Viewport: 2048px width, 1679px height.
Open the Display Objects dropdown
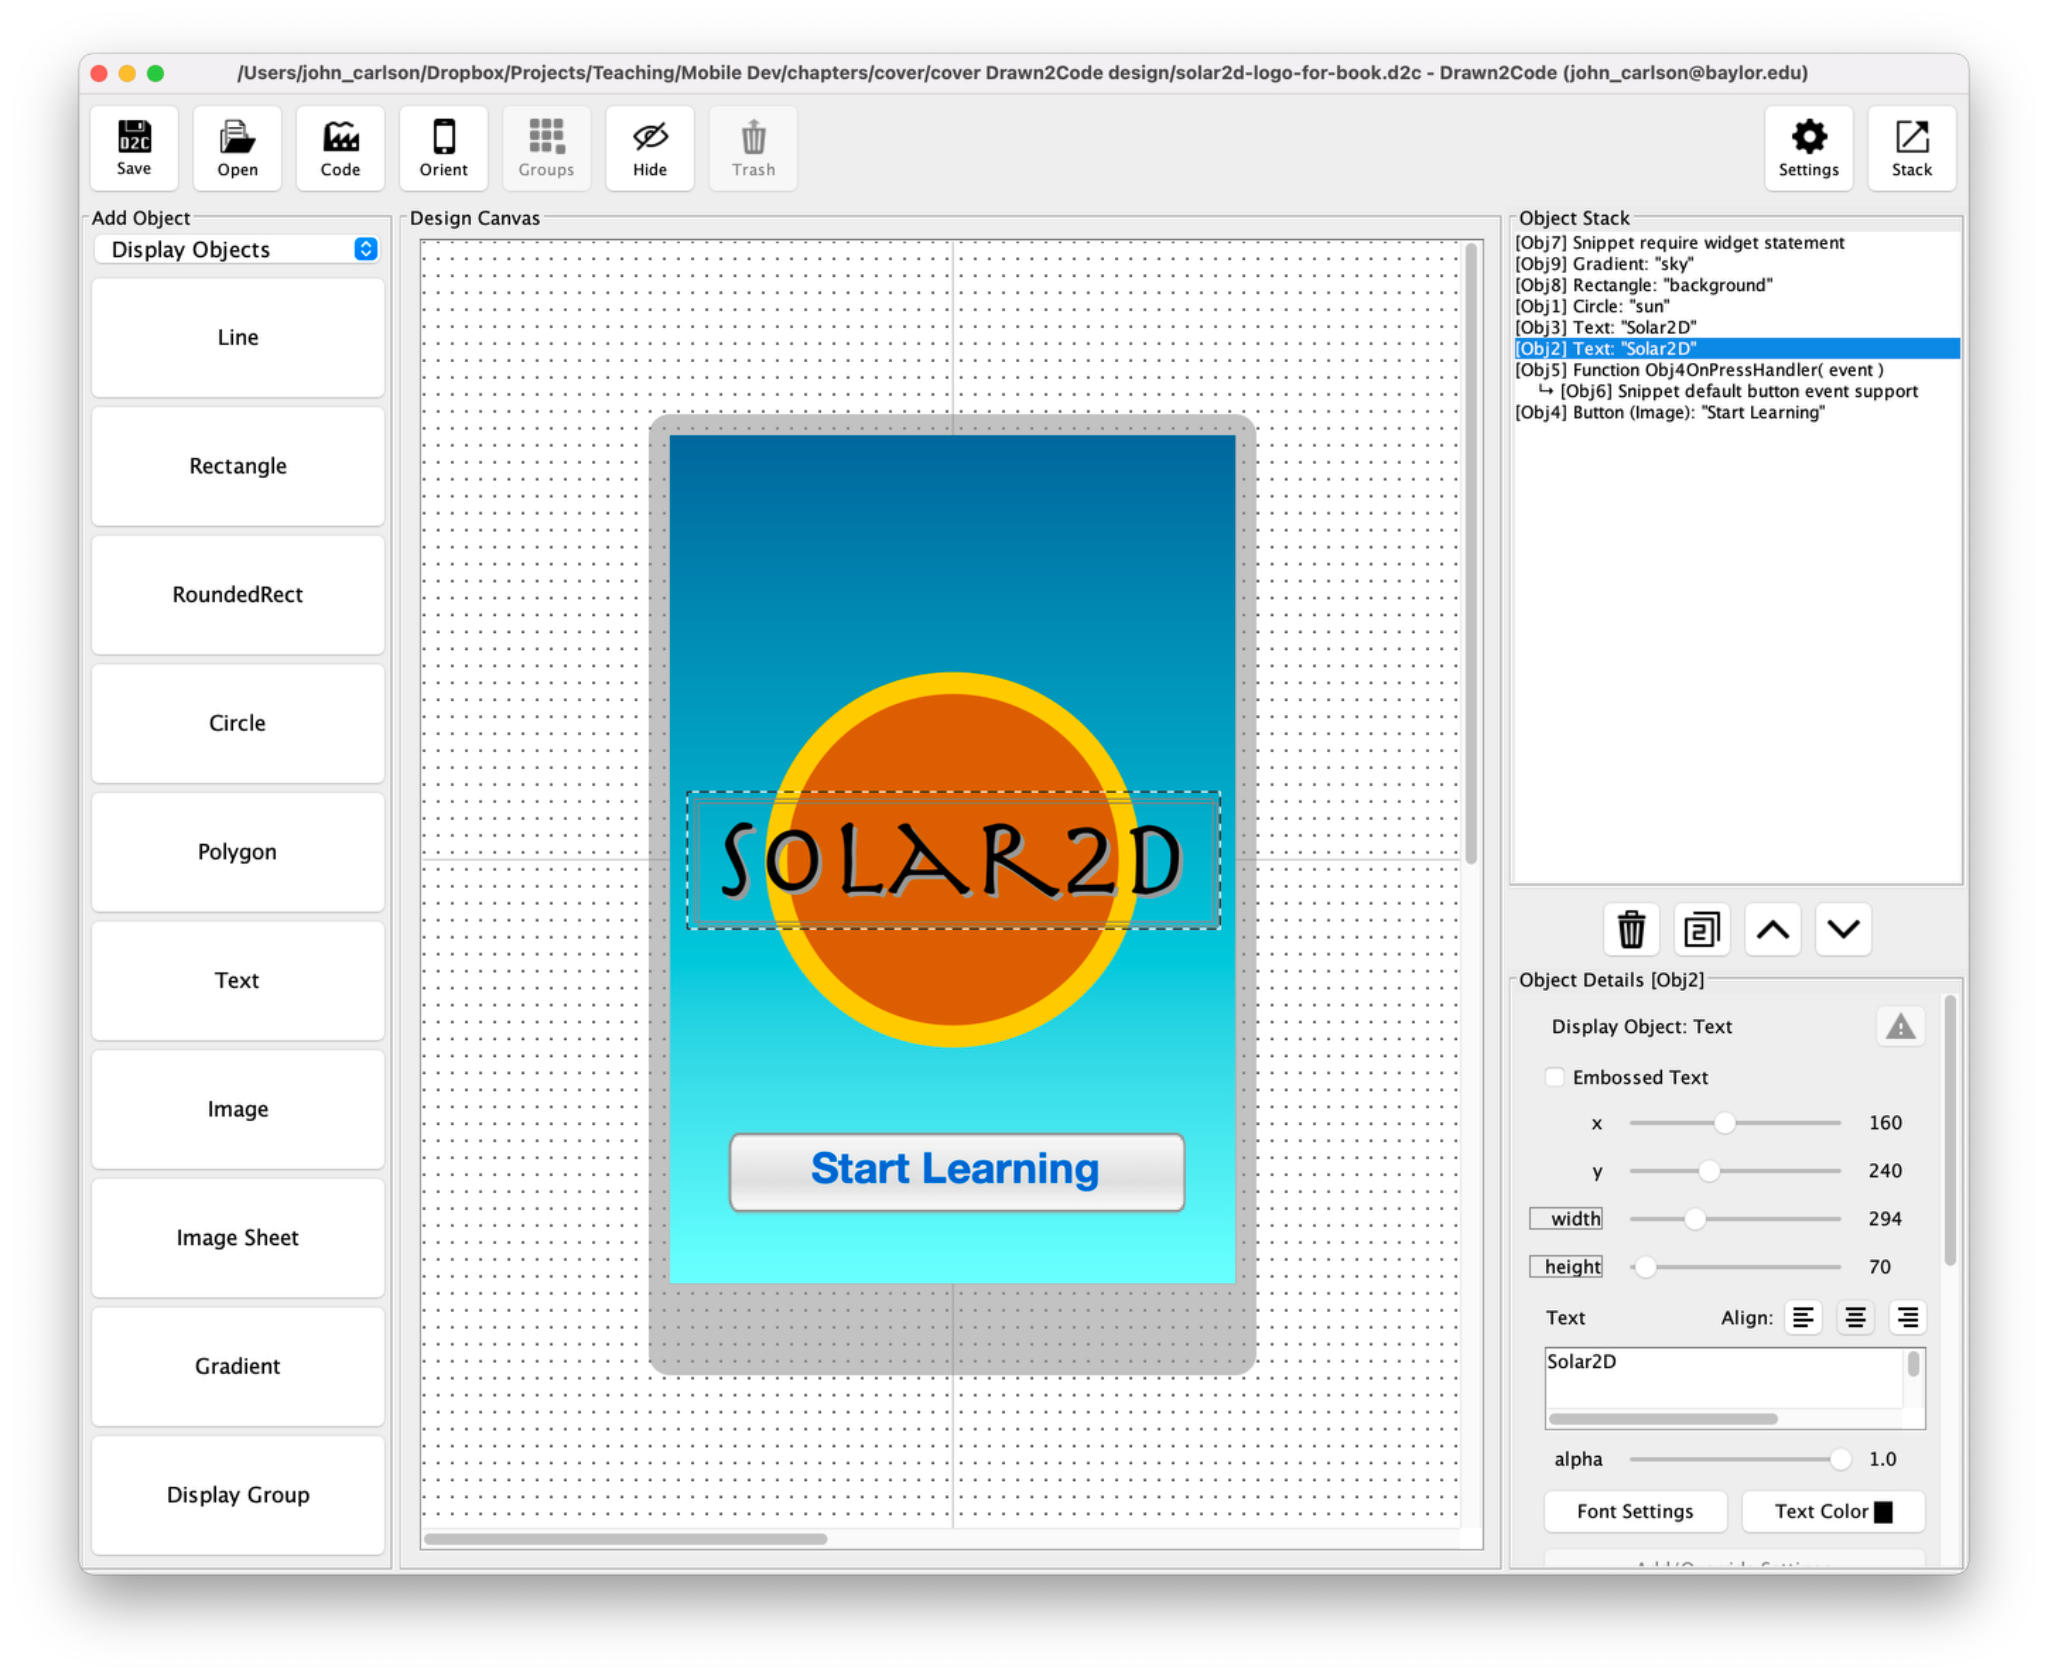(237, 249)
